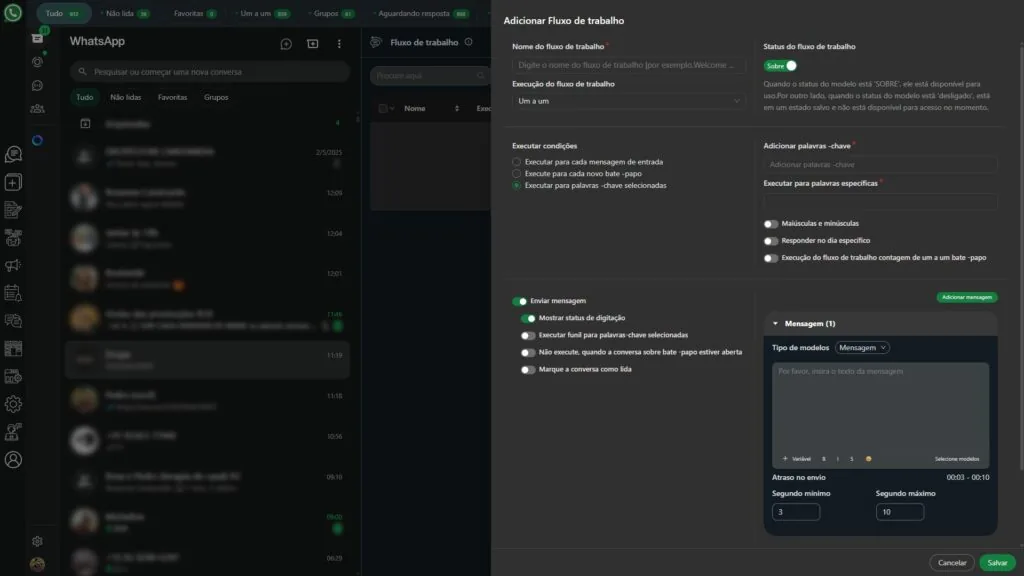Open the board-with-gear sidebar icon

(13, 376)
